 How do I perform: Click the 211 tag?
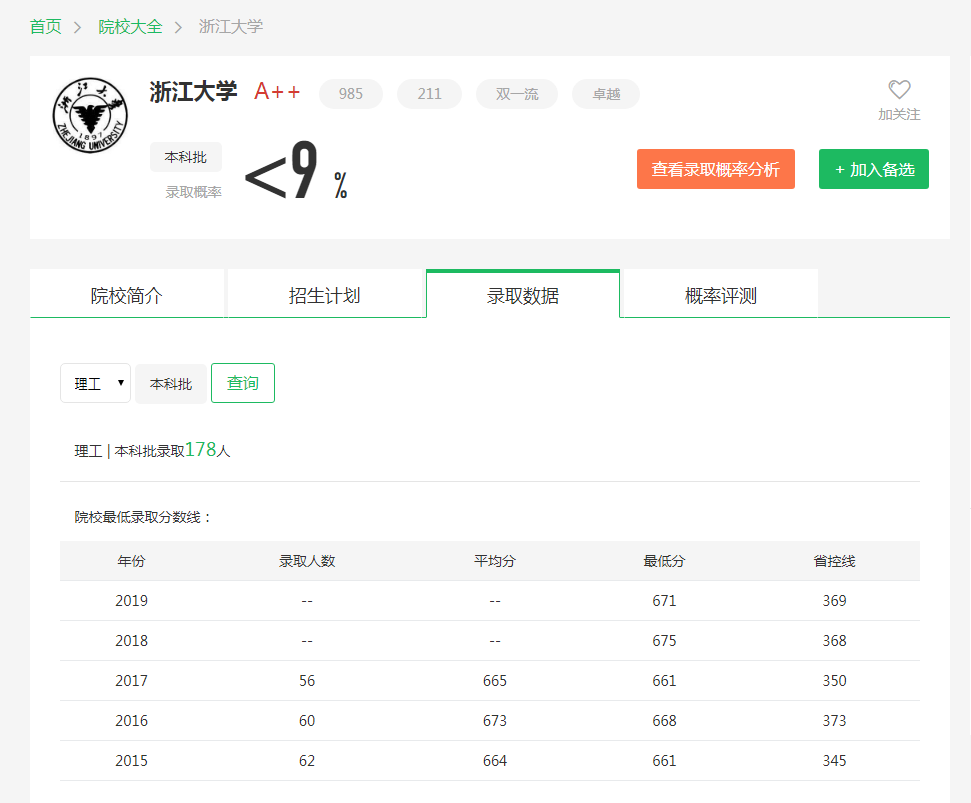coord(429,94)
